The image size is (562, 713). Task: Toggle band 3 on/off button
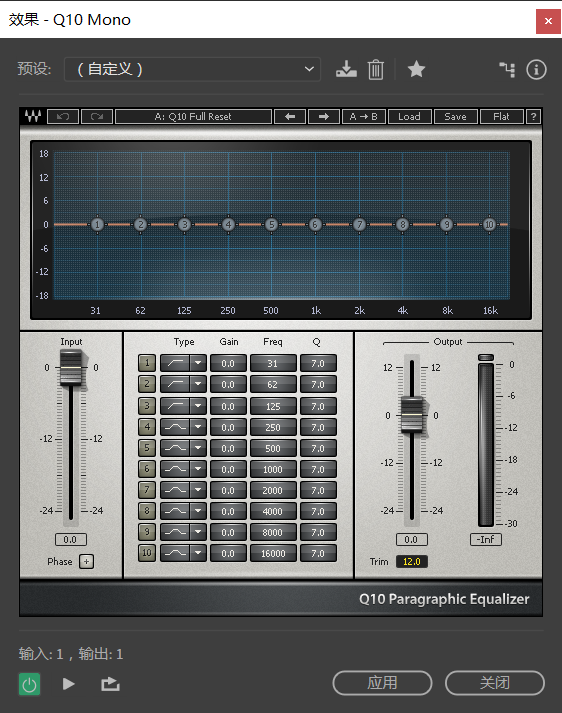147,406
